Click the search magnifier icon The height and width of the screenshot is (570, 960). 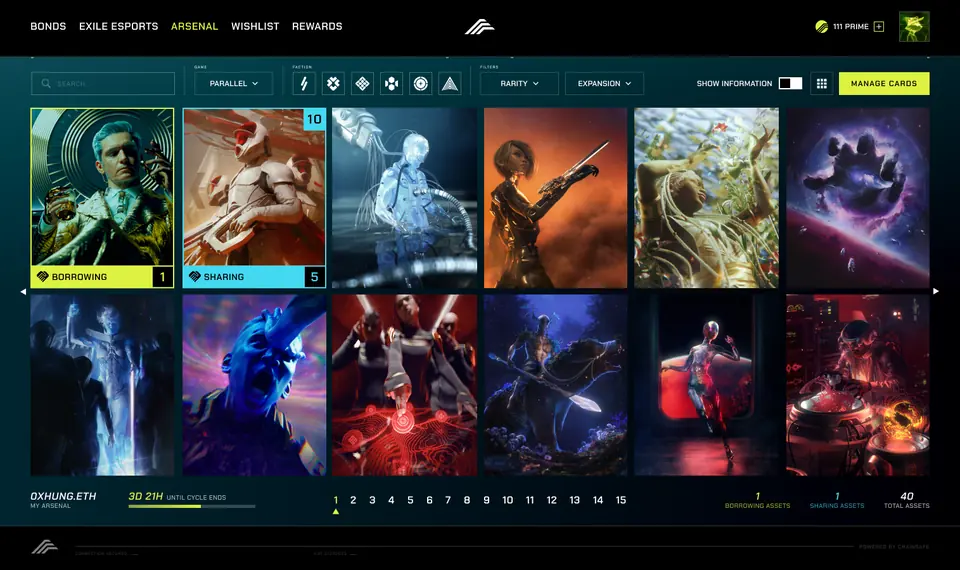coord(46,83)
